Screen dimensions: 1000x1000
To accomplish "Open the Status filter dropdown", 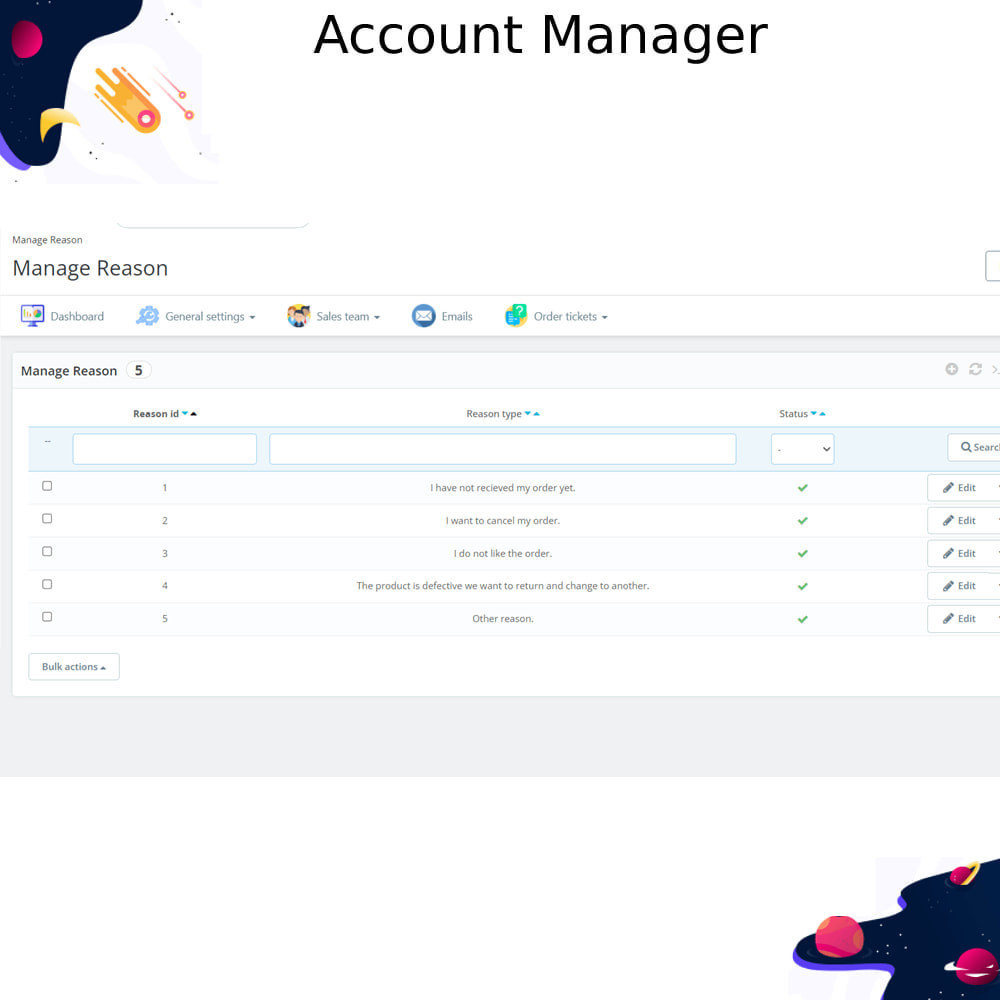I will click(x=802, y=449).
